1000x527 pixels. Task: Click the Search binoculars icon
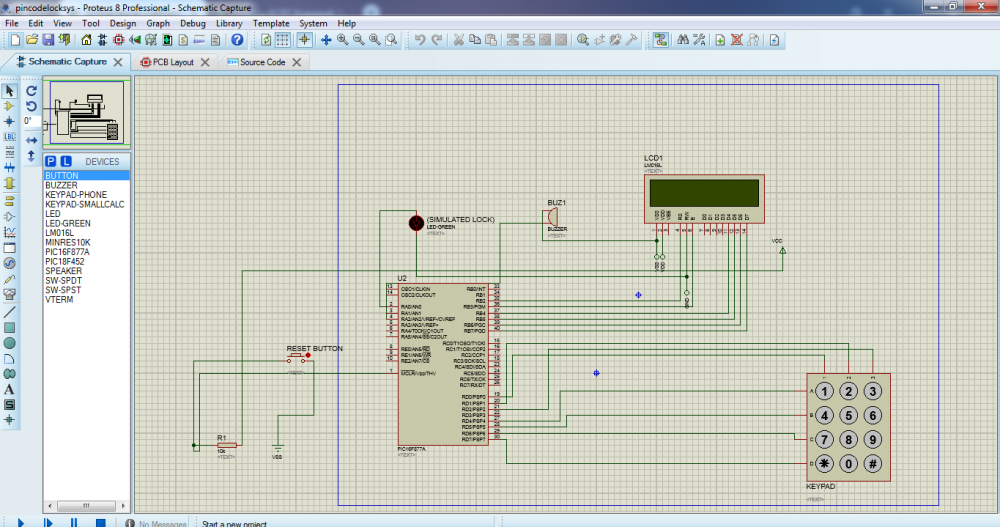coord(683,40)
